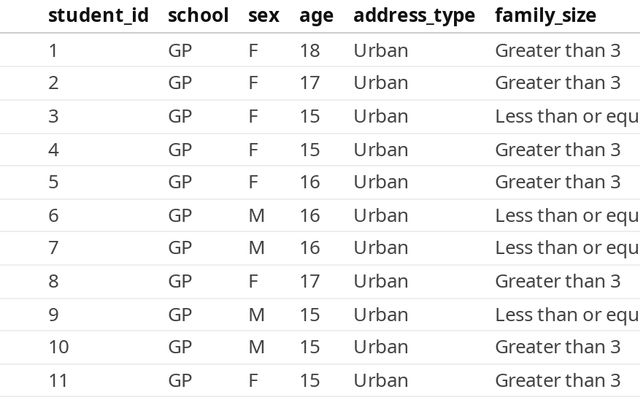Click age cell 18 in first row
Image resolution: width=640 pixels, height=400 pixels.
pyautogui.click(x=310, y=51)
